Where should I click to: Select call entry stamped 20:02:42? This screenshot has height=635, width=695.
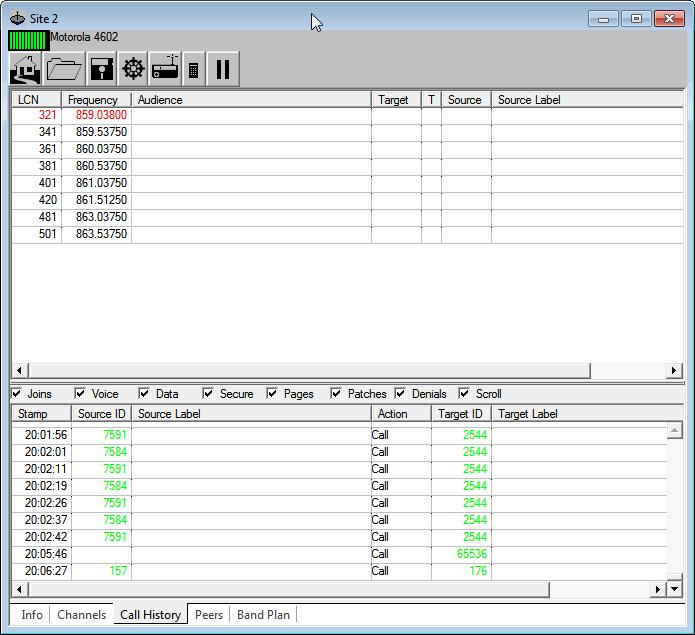coord(339,537)
